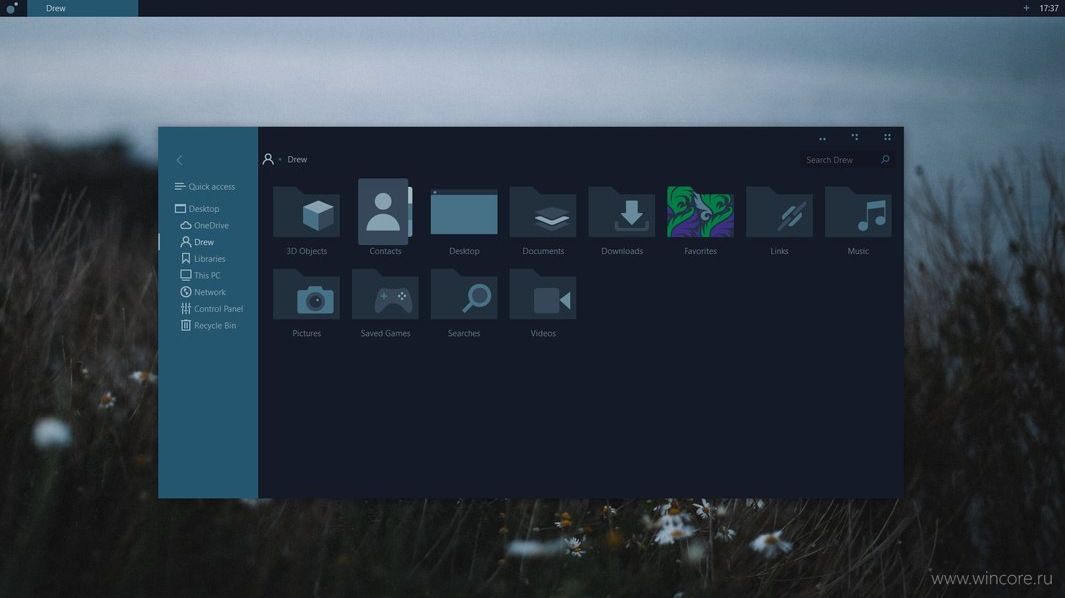Open This PC in the sidebar
1065x598 pixels.
pyautogui.click(x=200, y=275)
